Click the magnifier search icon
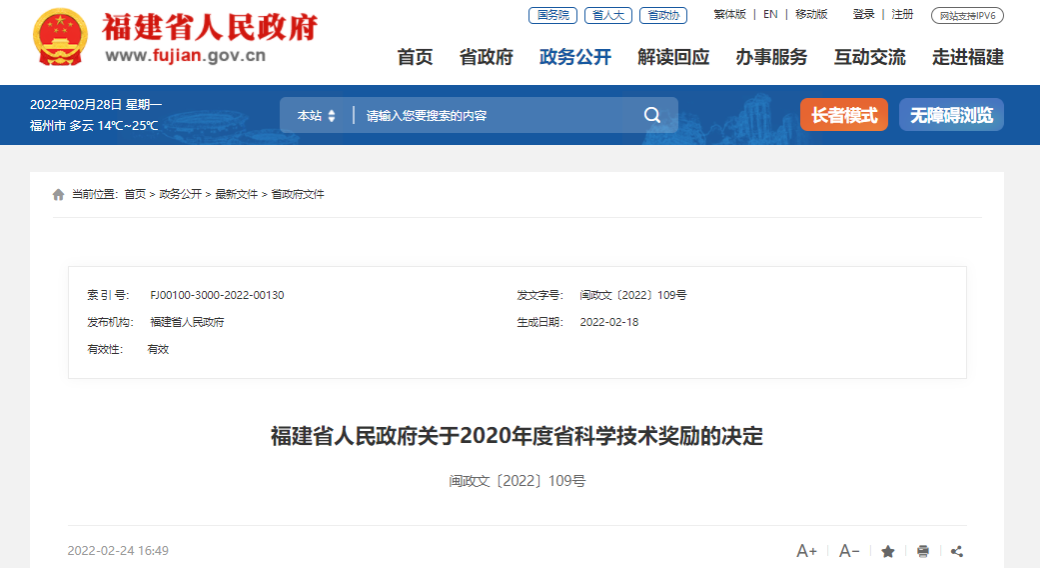Image resolution: width=1040 pixels, height=568 pixels. tap(652, 115)
